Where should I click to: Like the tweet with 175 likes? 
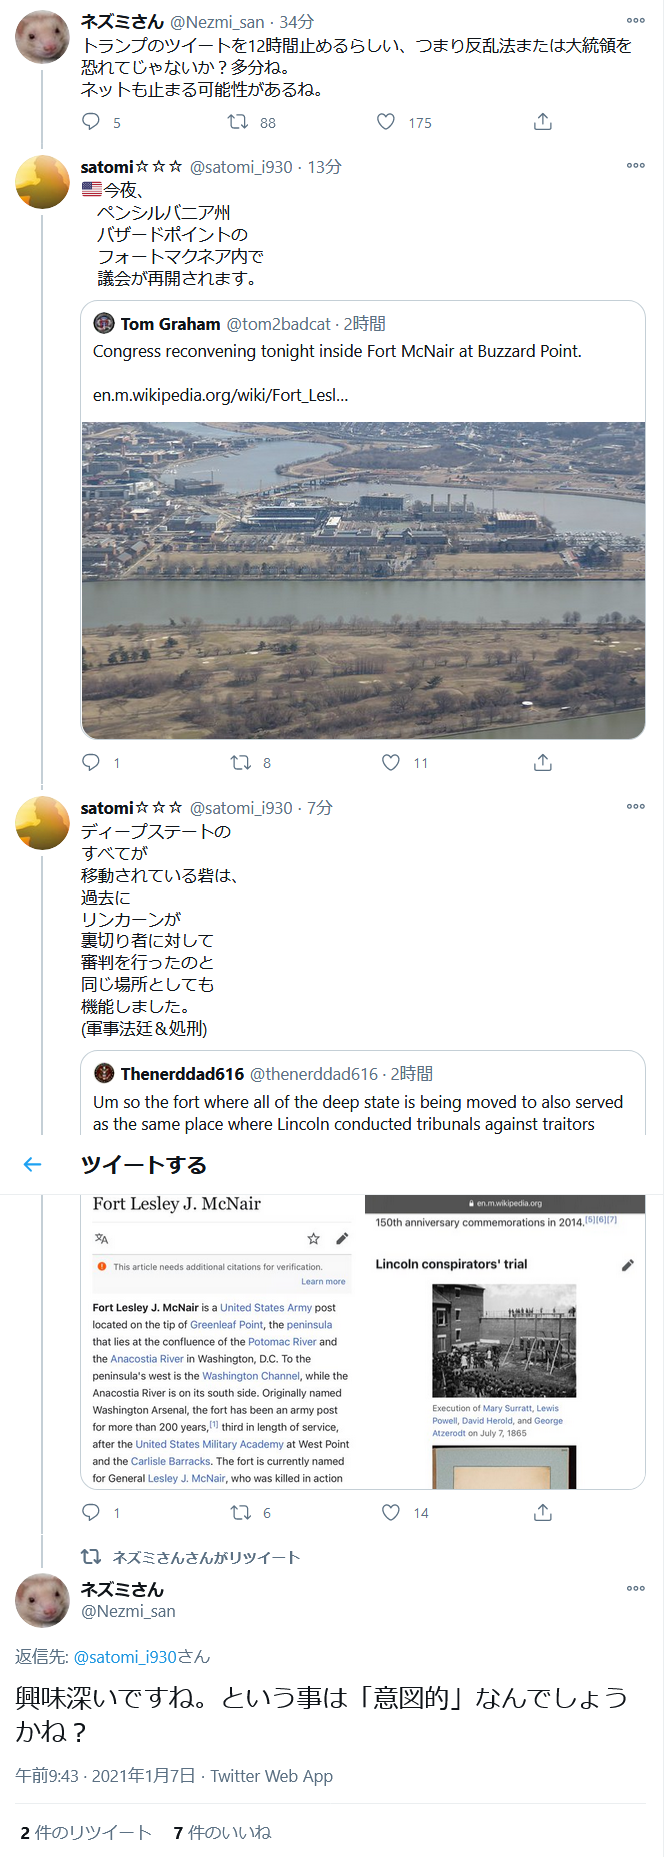tap(386, 122)
